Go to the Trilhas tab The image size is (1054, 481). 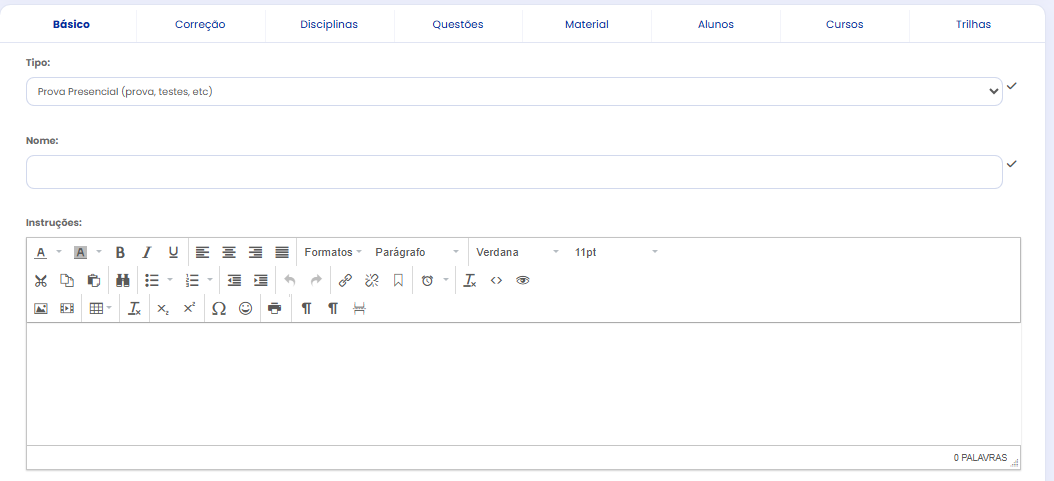tap(973, 24)
